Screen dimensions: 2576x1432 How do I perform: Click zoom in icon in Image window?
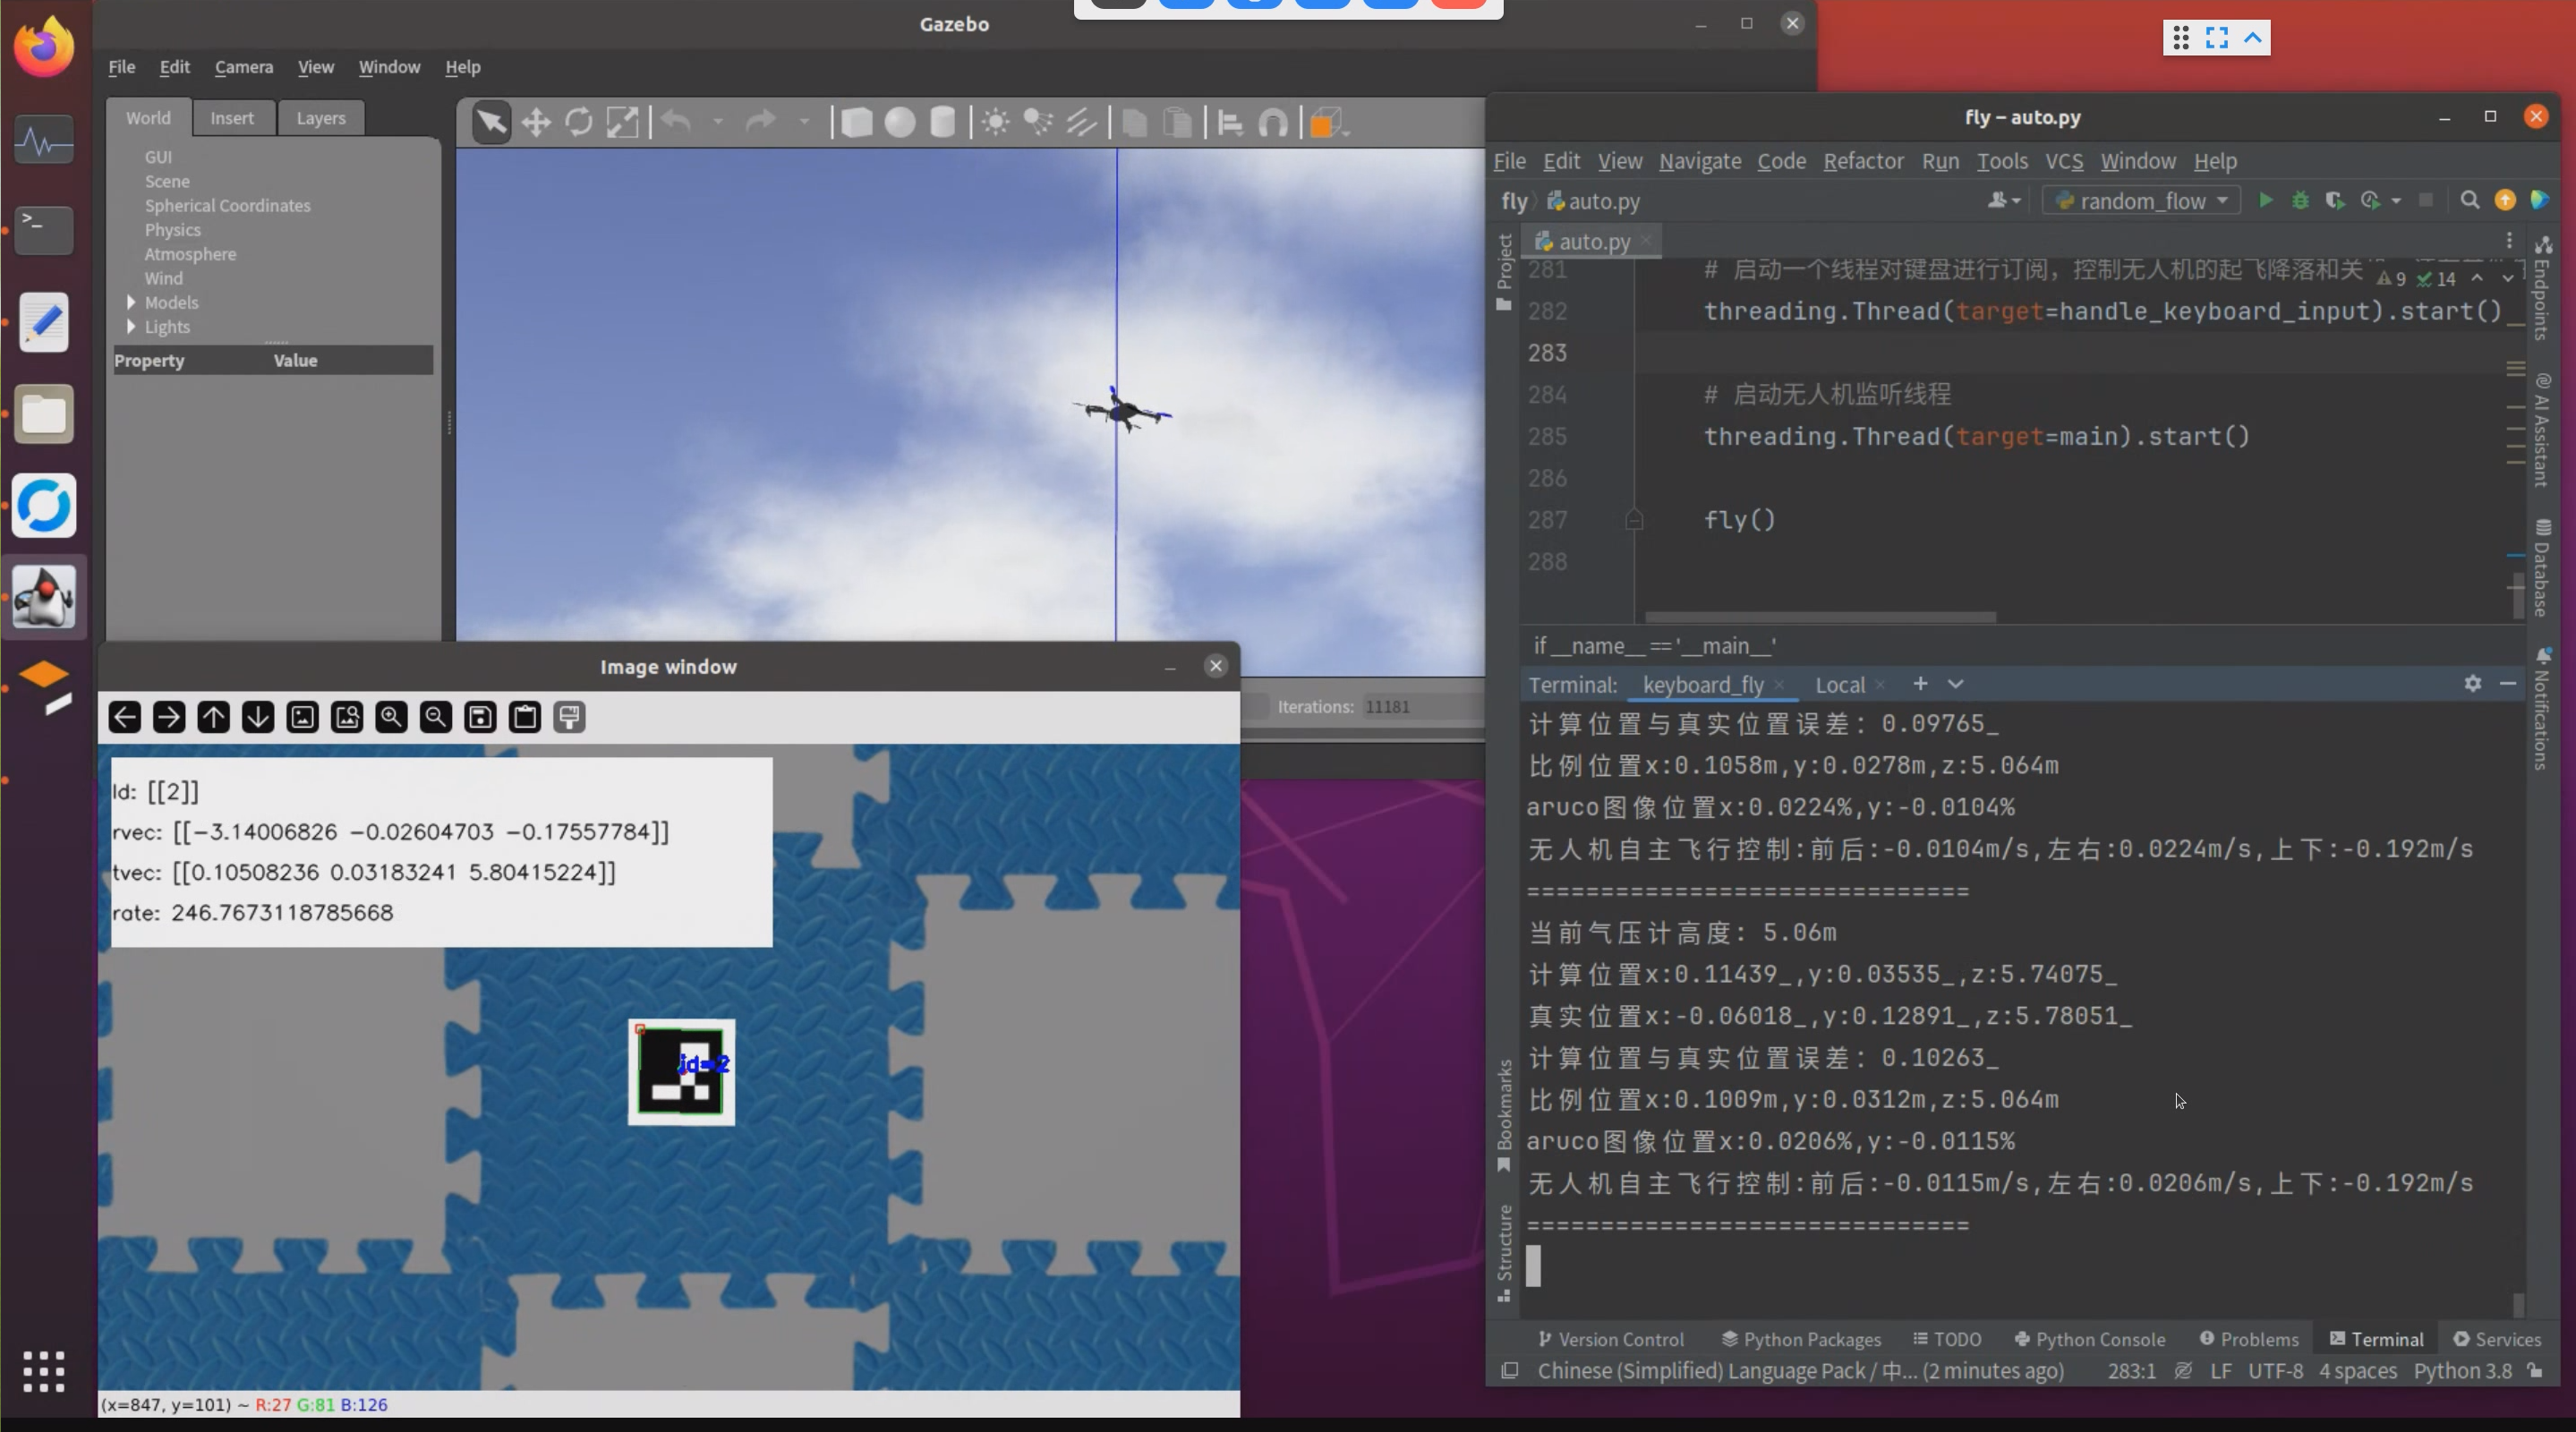(391, 717)
